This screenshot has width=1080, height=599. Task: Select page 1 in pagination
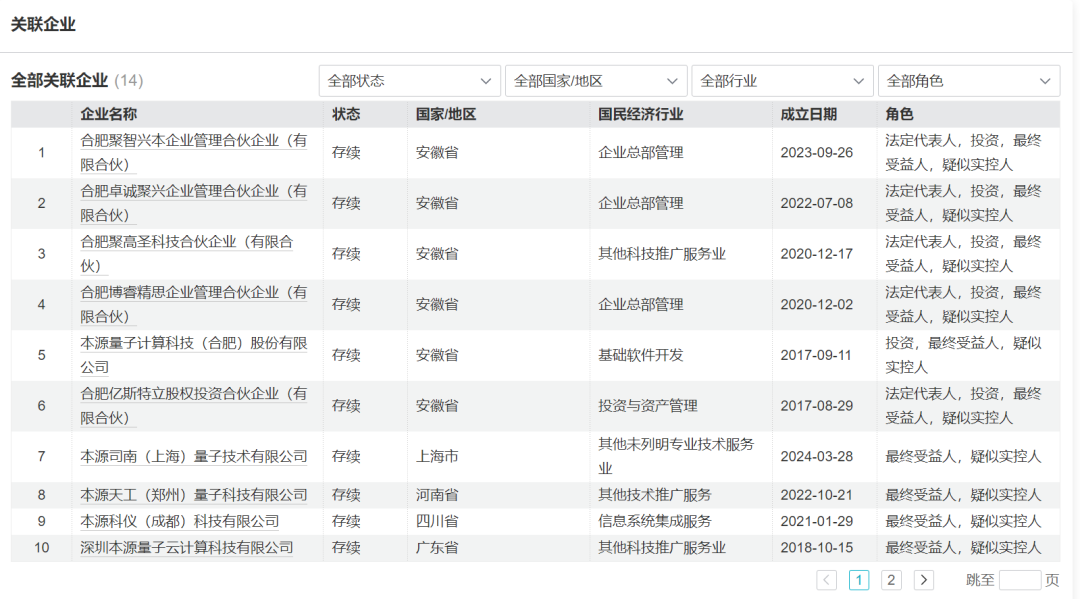click(x=859, y=580)
